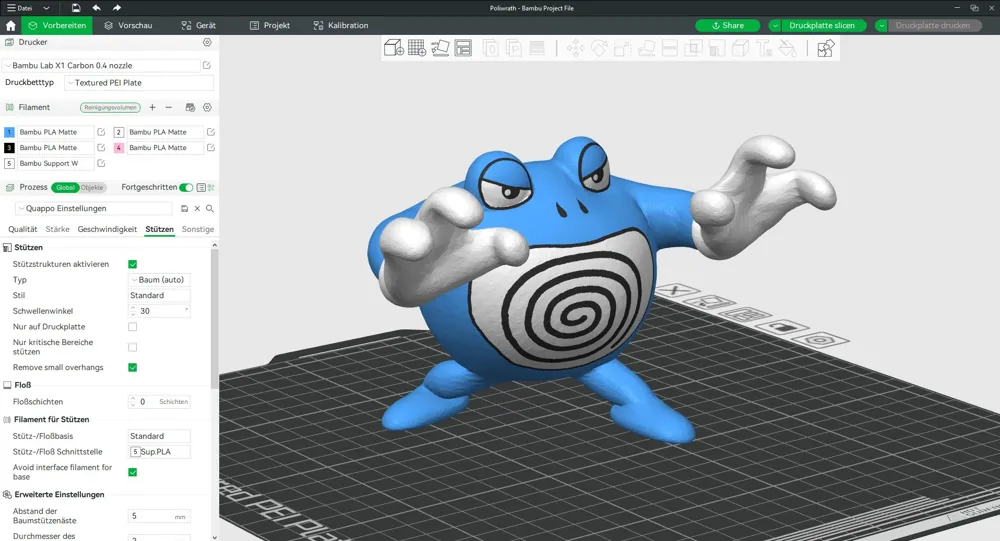
Task: Uncheck Stützstrukturen aktivieren checkbox
Action: tap(133, 264)
